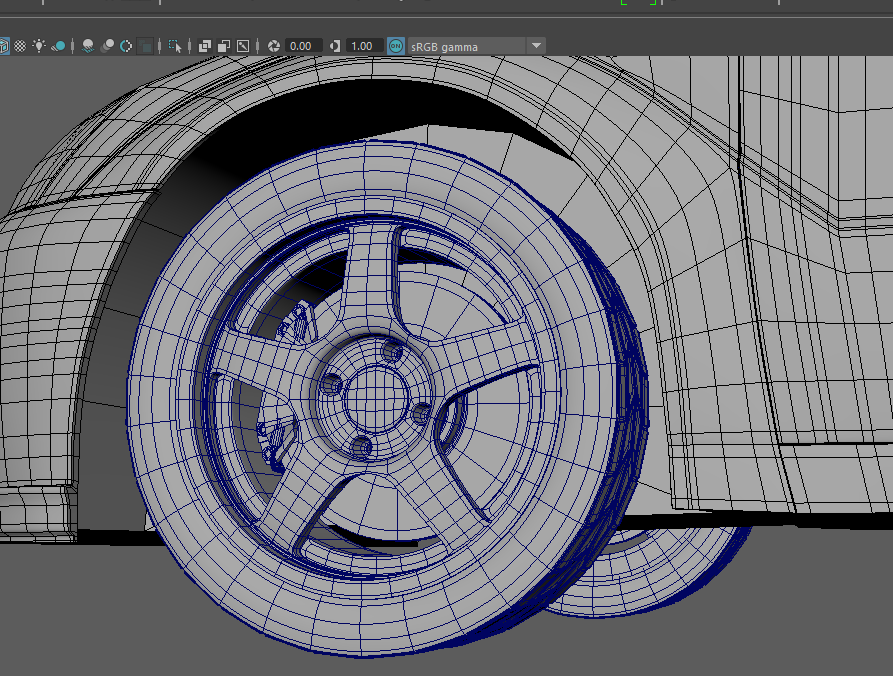Toggle X-Ray Active Components icon
The width and height of the screenshot is (893, 676).
(224, 46)
